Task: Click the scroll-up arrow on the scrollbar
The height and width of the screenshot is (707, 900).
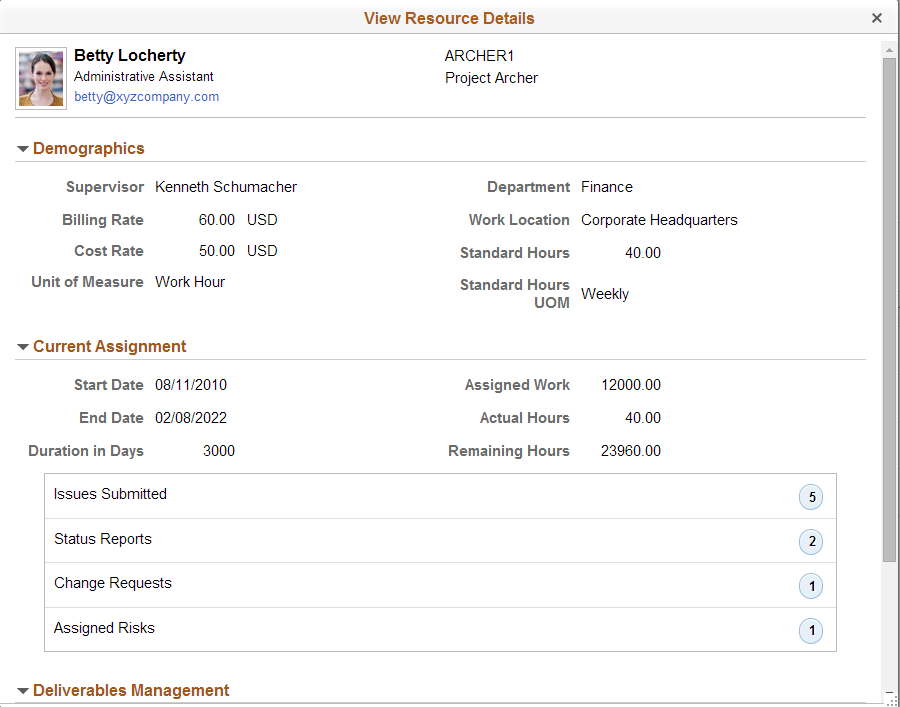Action: [888, 48]
